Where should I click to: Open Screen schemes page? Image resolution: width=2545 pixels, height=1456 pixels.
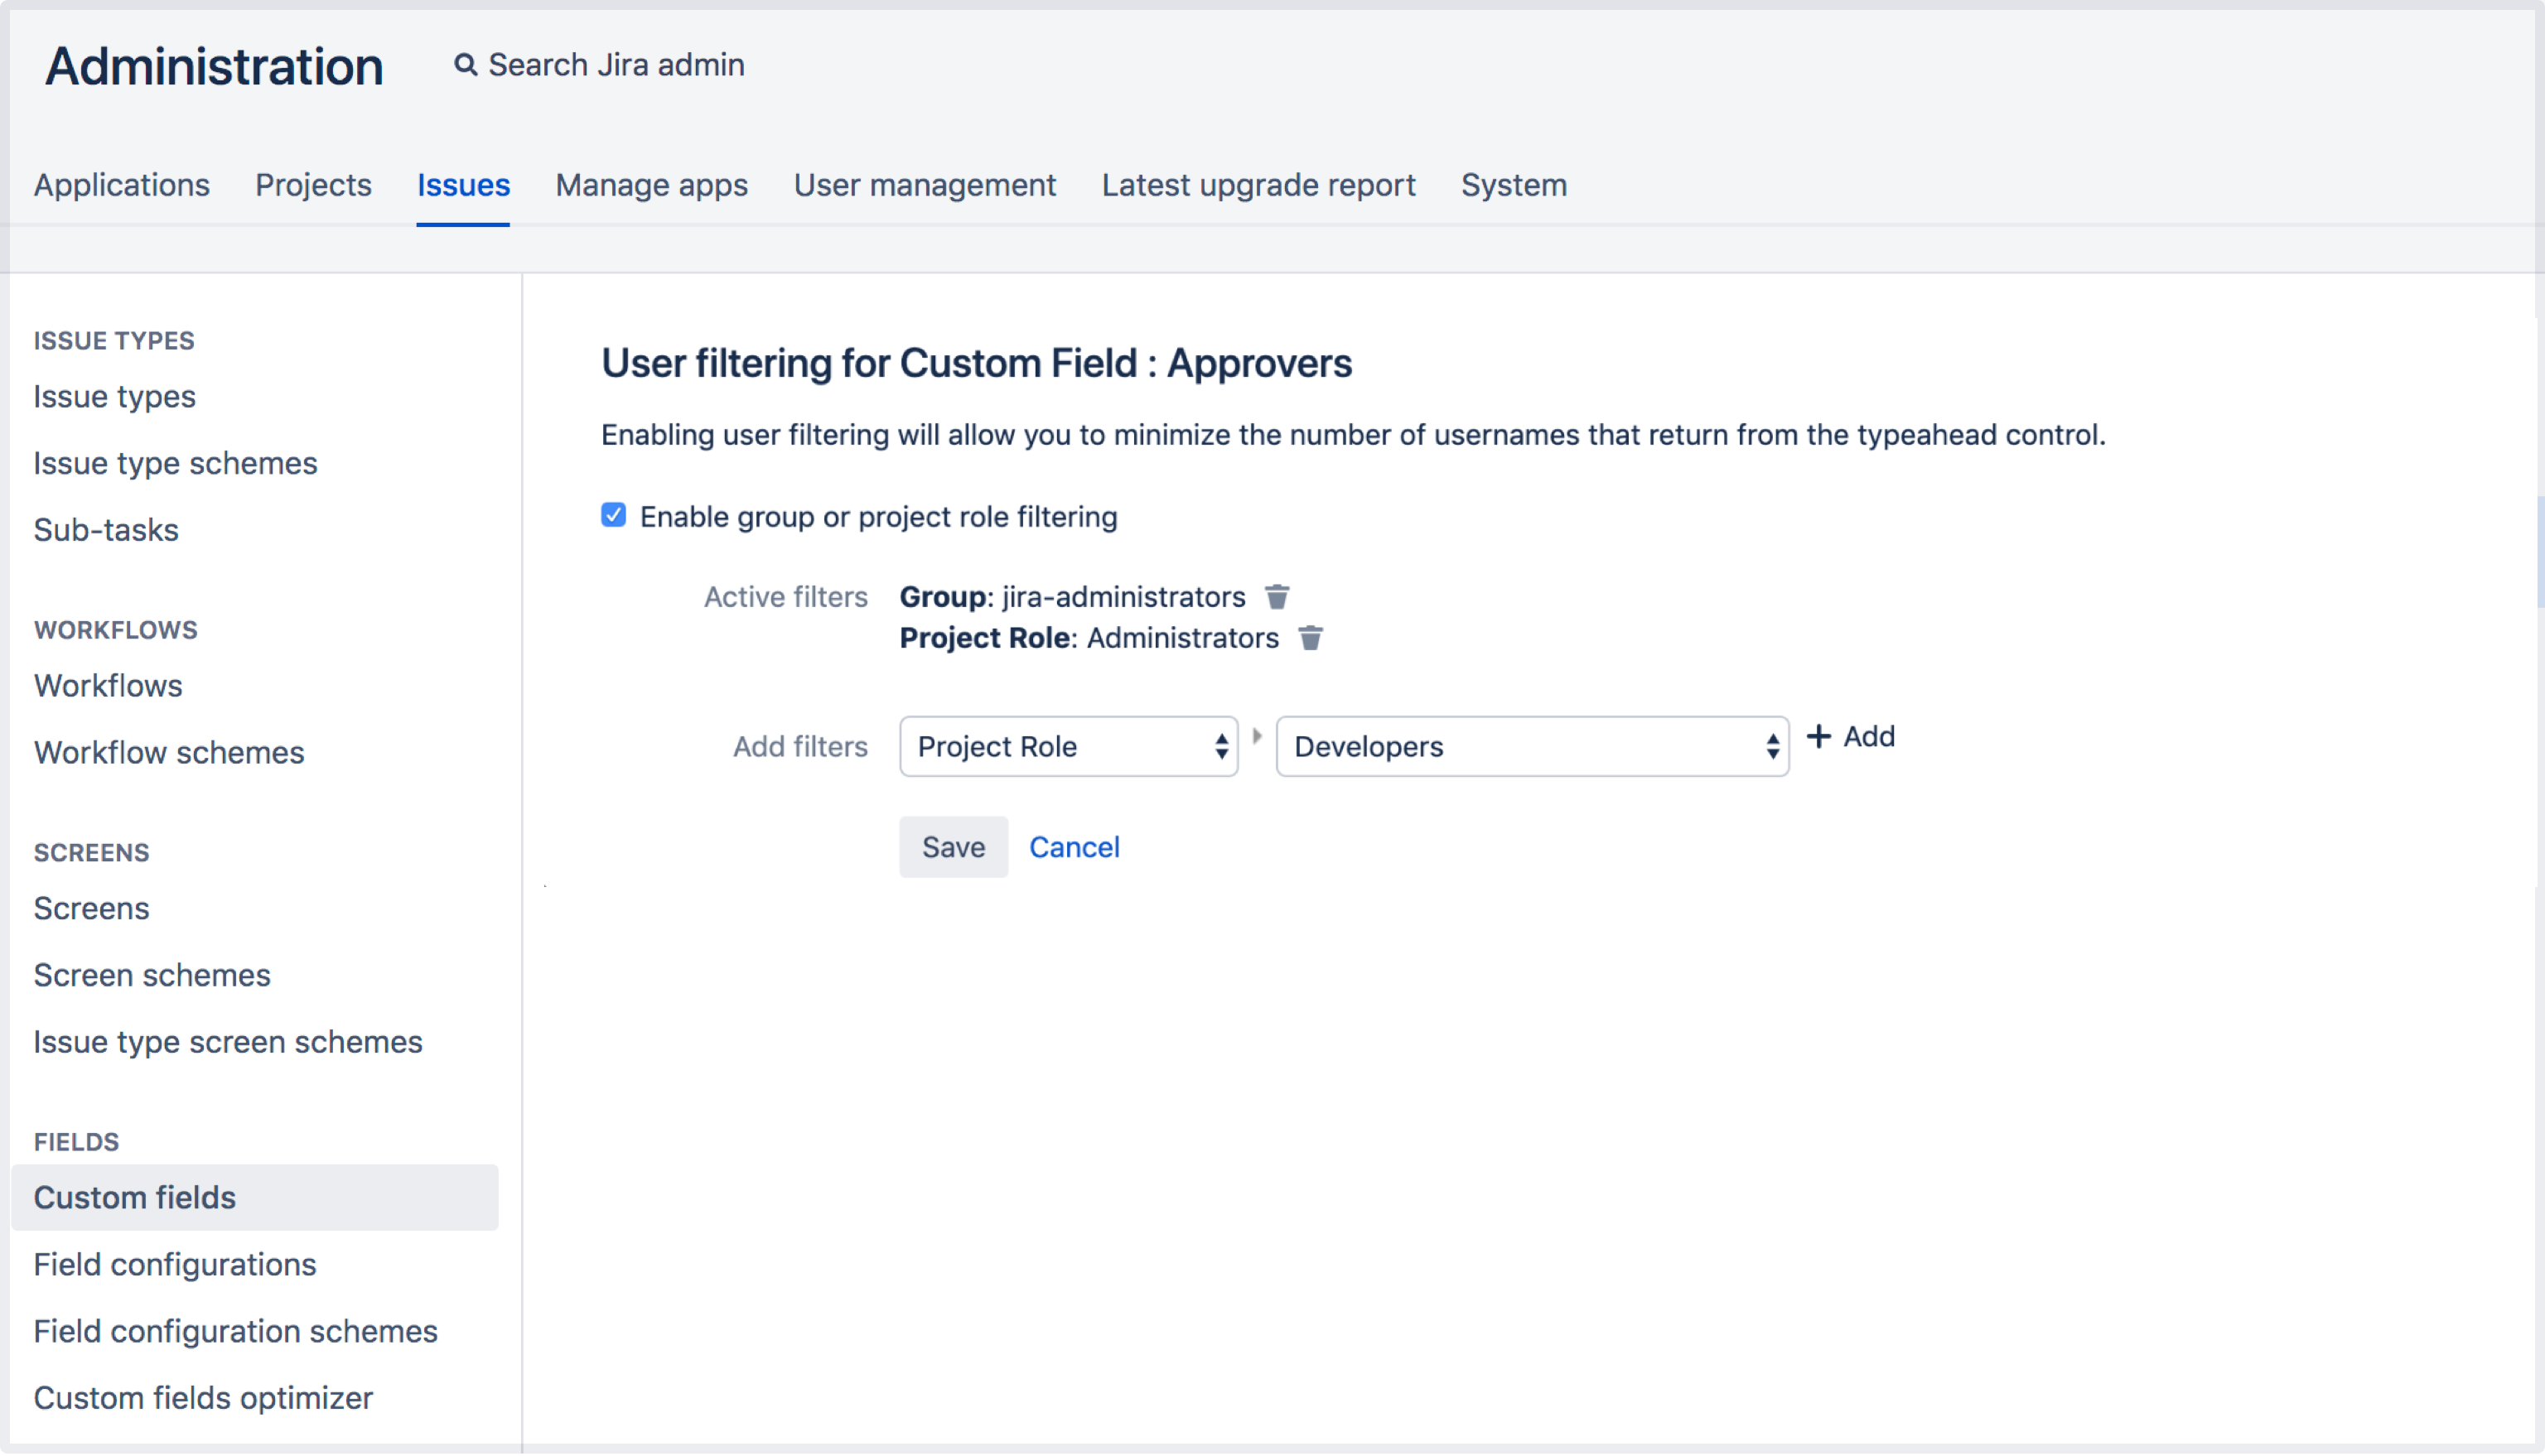click(x=152, y=975)
